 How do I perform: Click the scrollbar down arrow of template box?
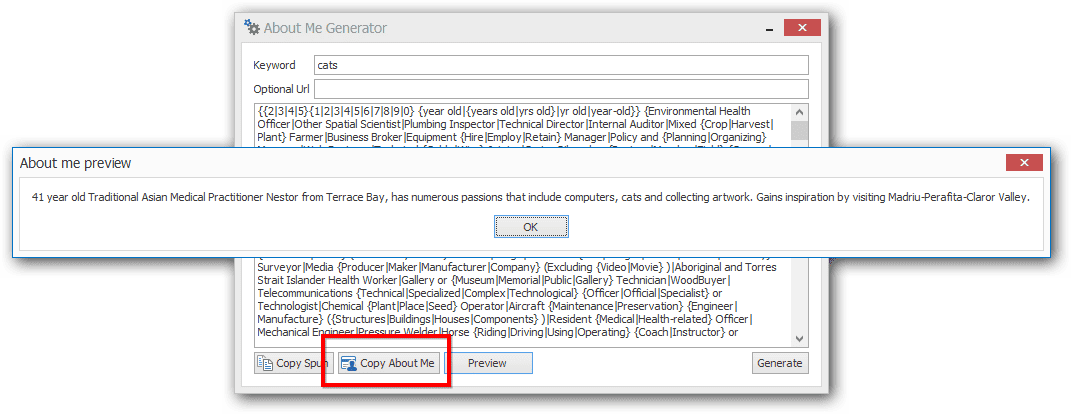pos(800,339)
